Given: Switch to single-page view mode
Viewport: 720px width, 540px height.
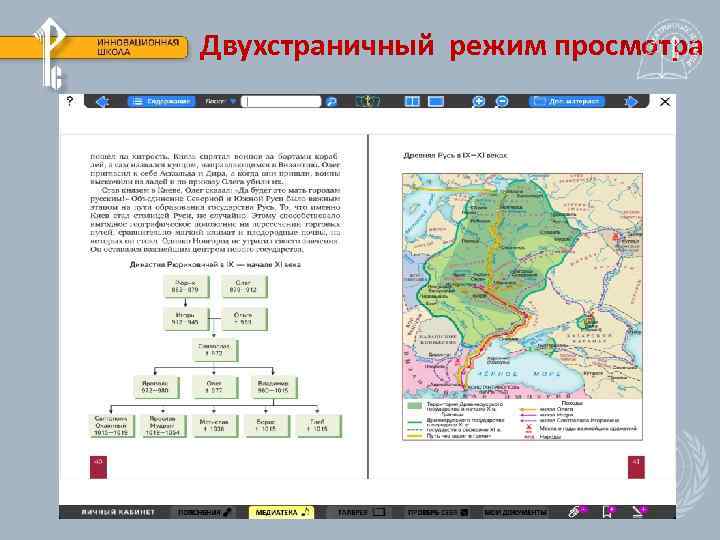Looking at the screenshot, I should [x=436, y=101].
